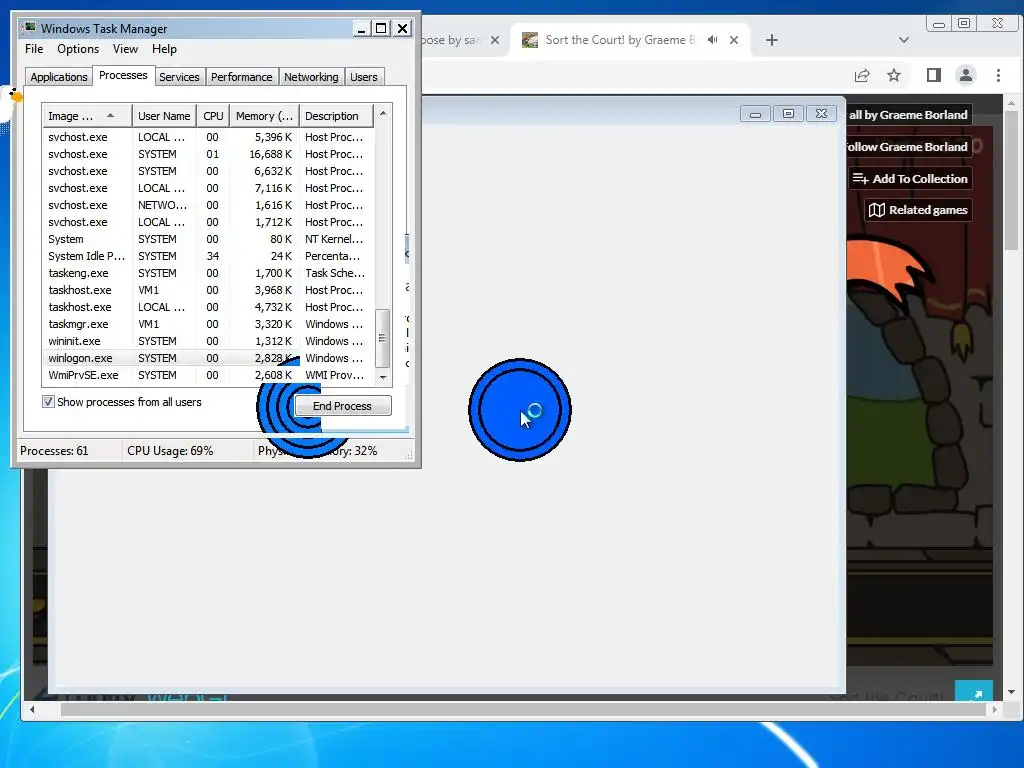Viewport: 1024px width, 768px height.
Task: Select svchost.exe row using 16,688 K
Action: click(208, 154)
